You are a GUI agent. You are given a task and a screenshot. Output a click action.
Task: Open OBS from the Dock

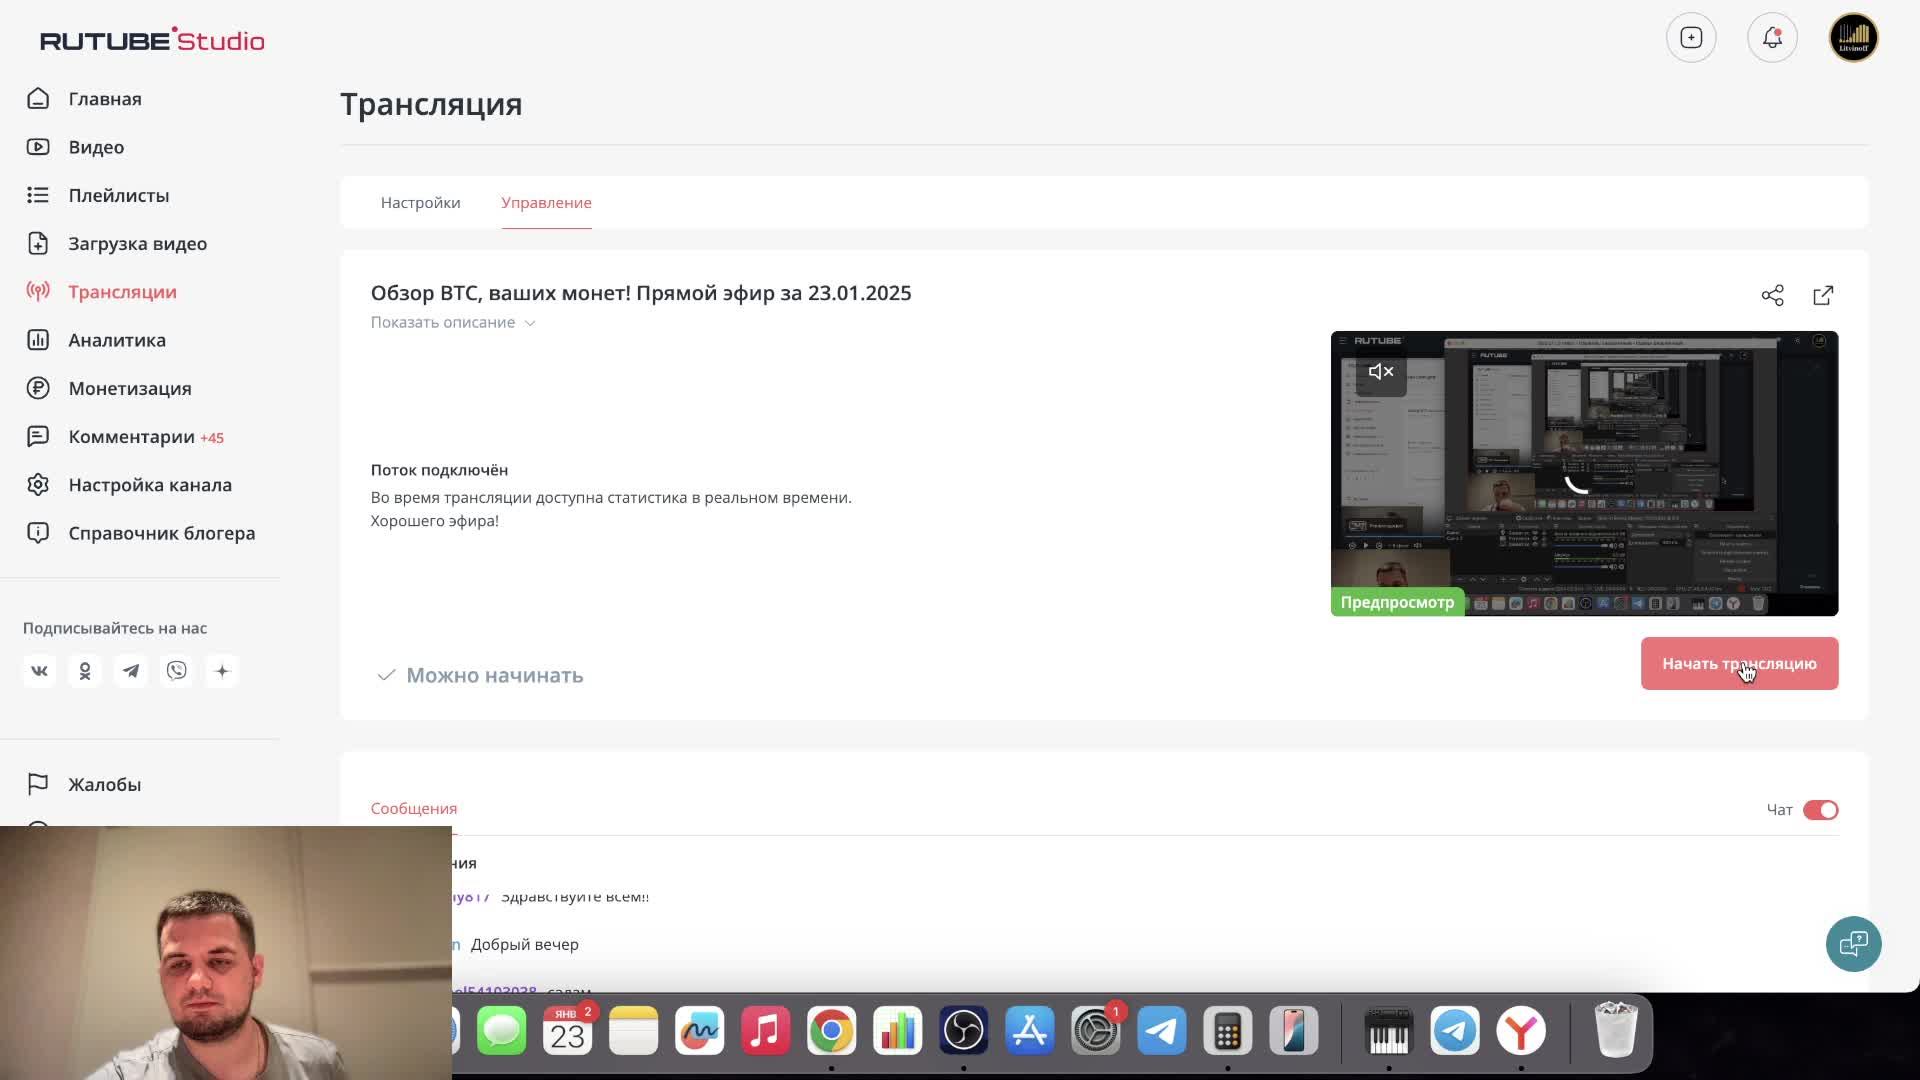coord(963,1031)
